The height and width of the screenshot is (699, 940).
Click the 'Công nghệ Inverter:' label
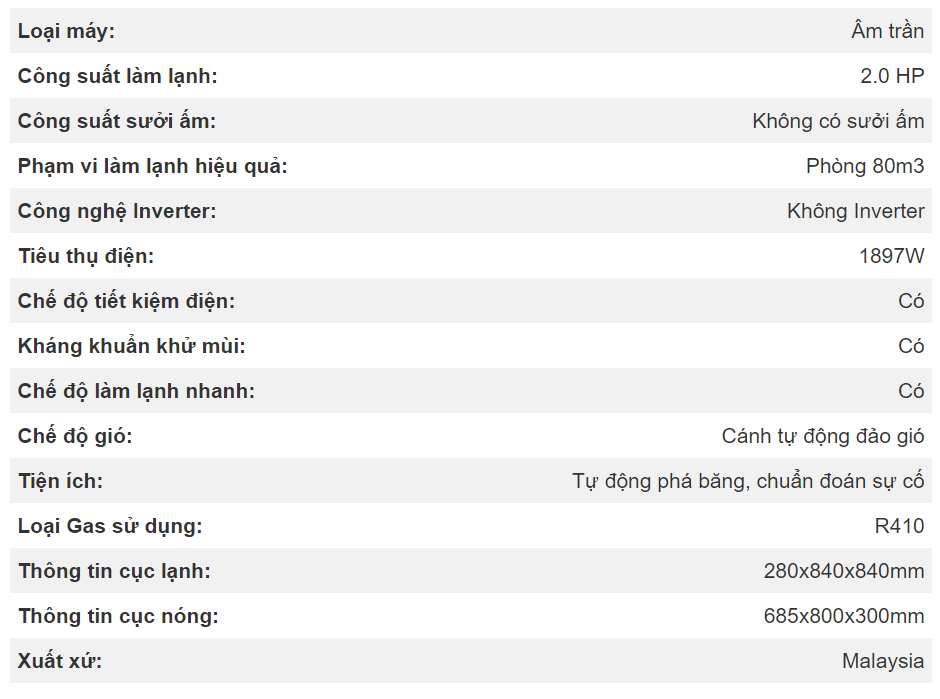click(116, 211)
